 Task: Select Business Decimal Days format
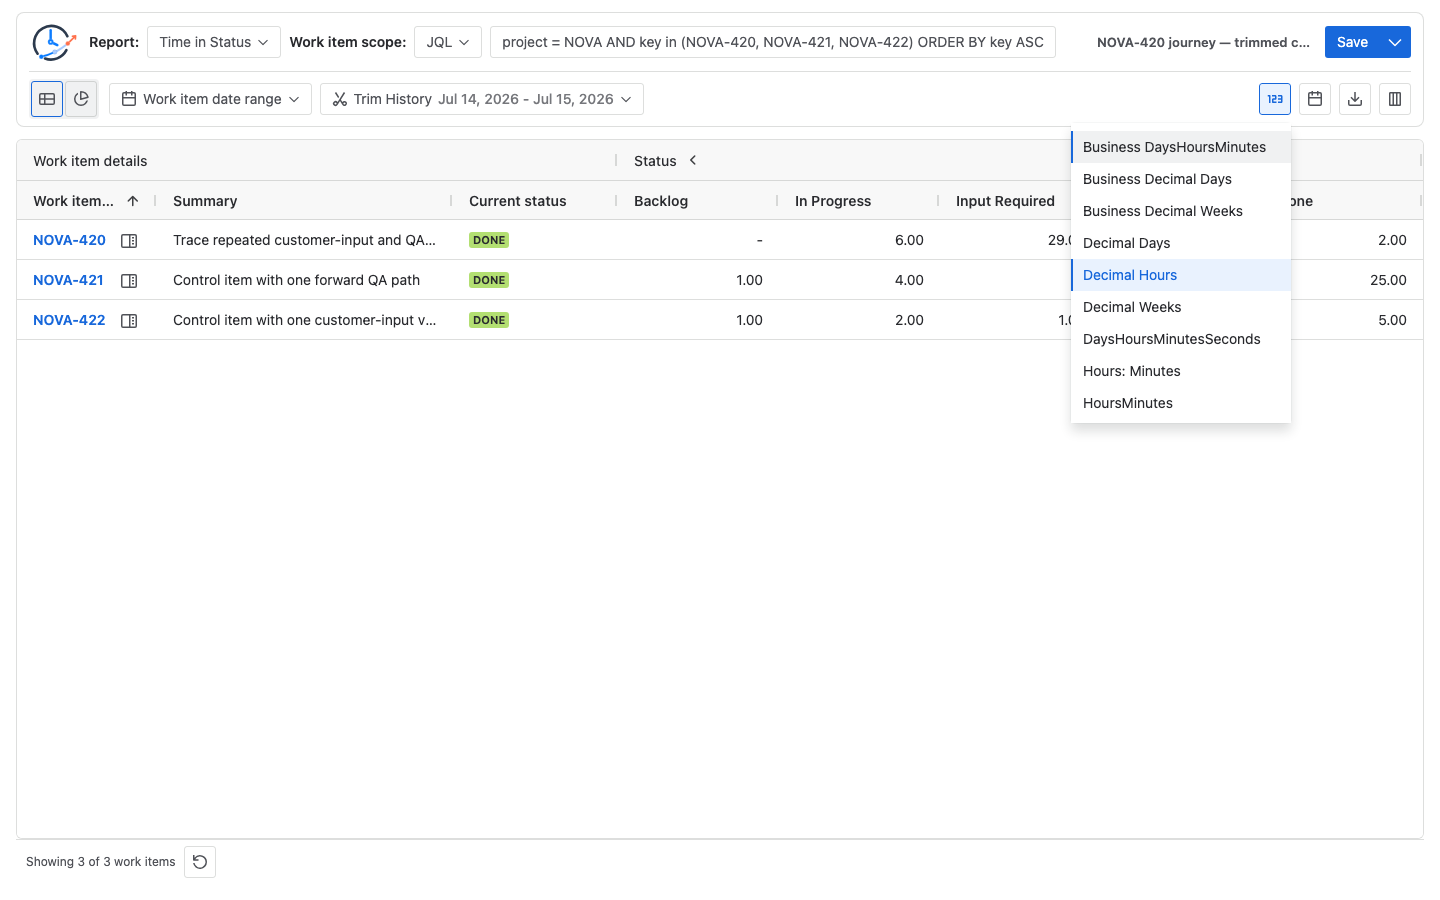click(x=1181, y=179)
